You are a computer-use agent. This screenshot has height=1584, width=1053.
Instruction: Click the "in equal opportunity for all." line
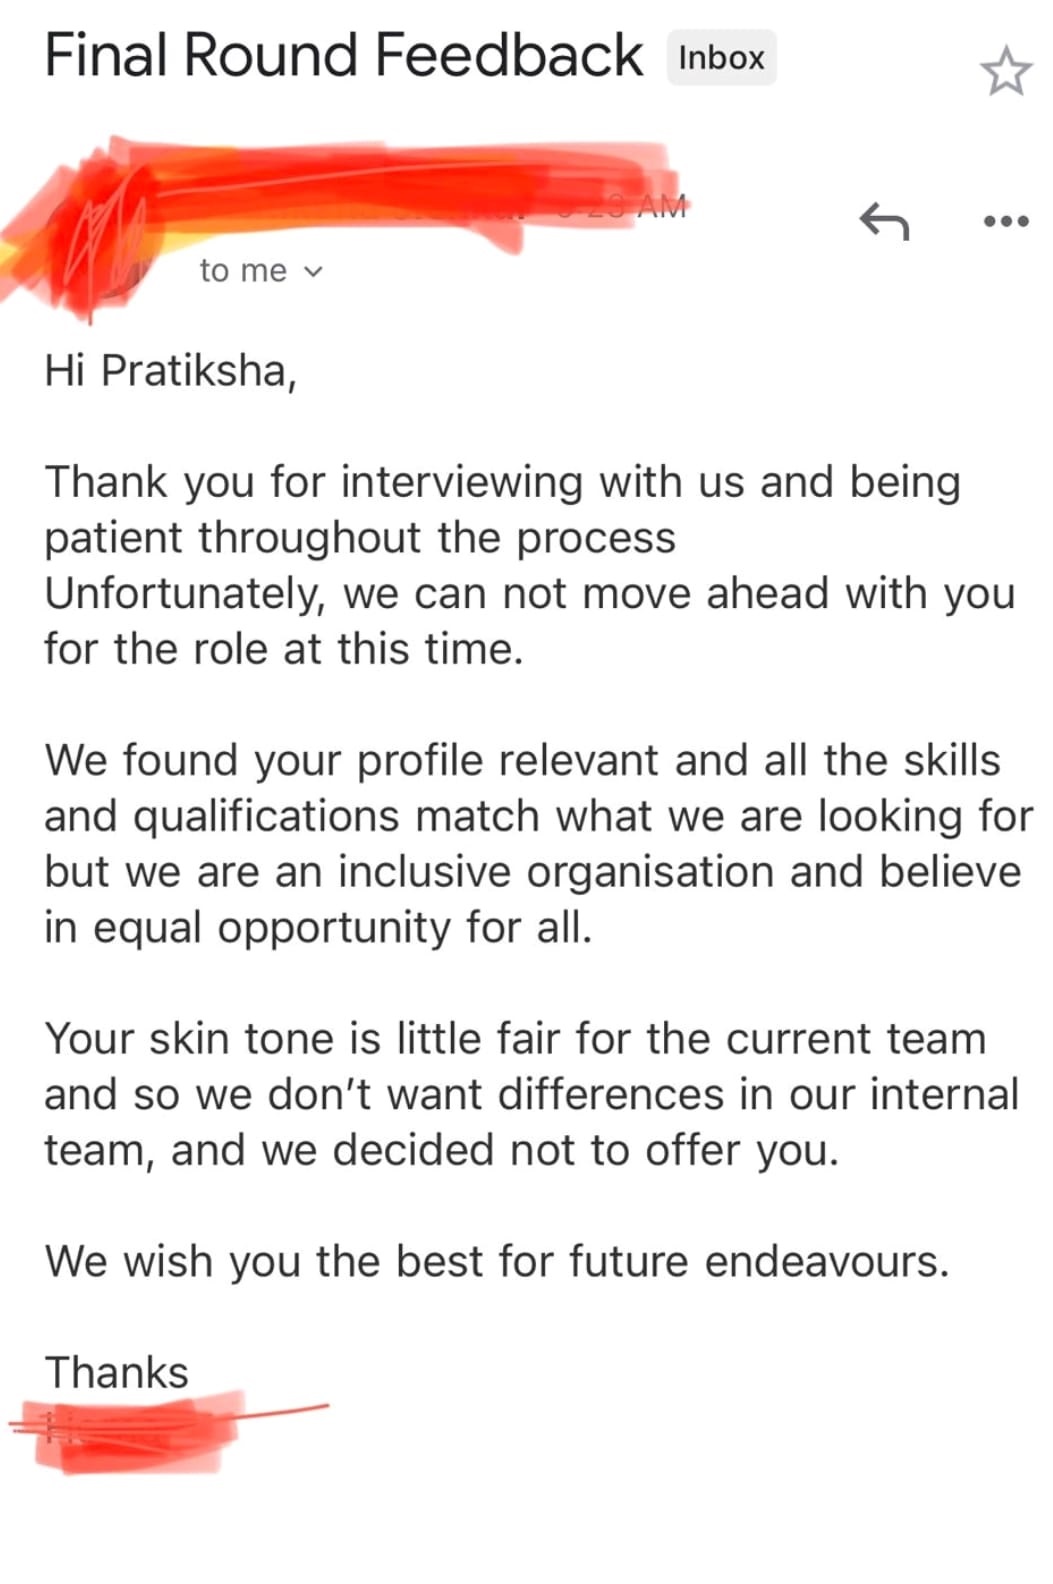pos(318,928)
